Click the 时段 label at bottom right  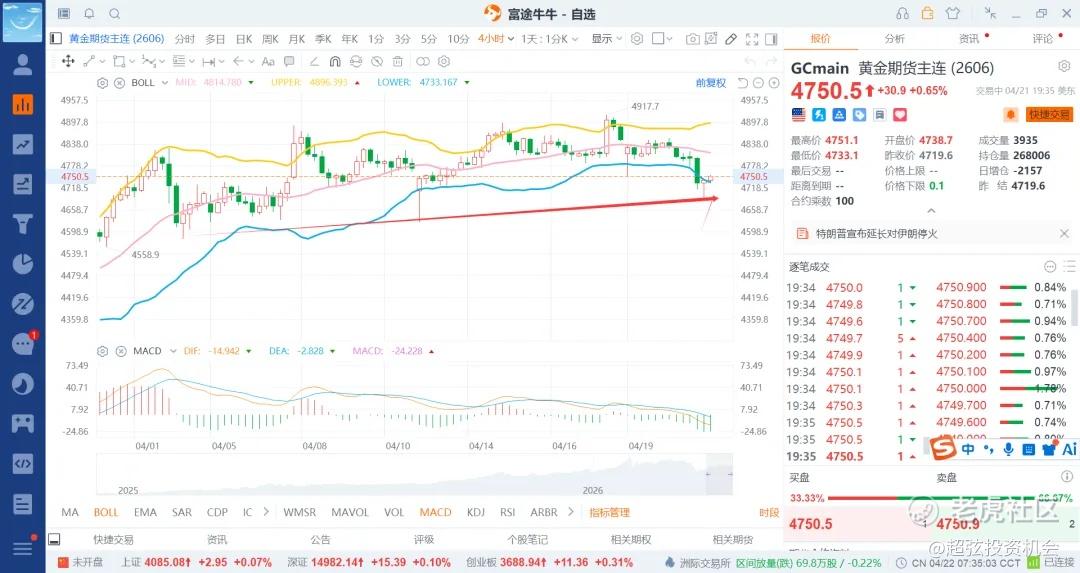point(769,512)
